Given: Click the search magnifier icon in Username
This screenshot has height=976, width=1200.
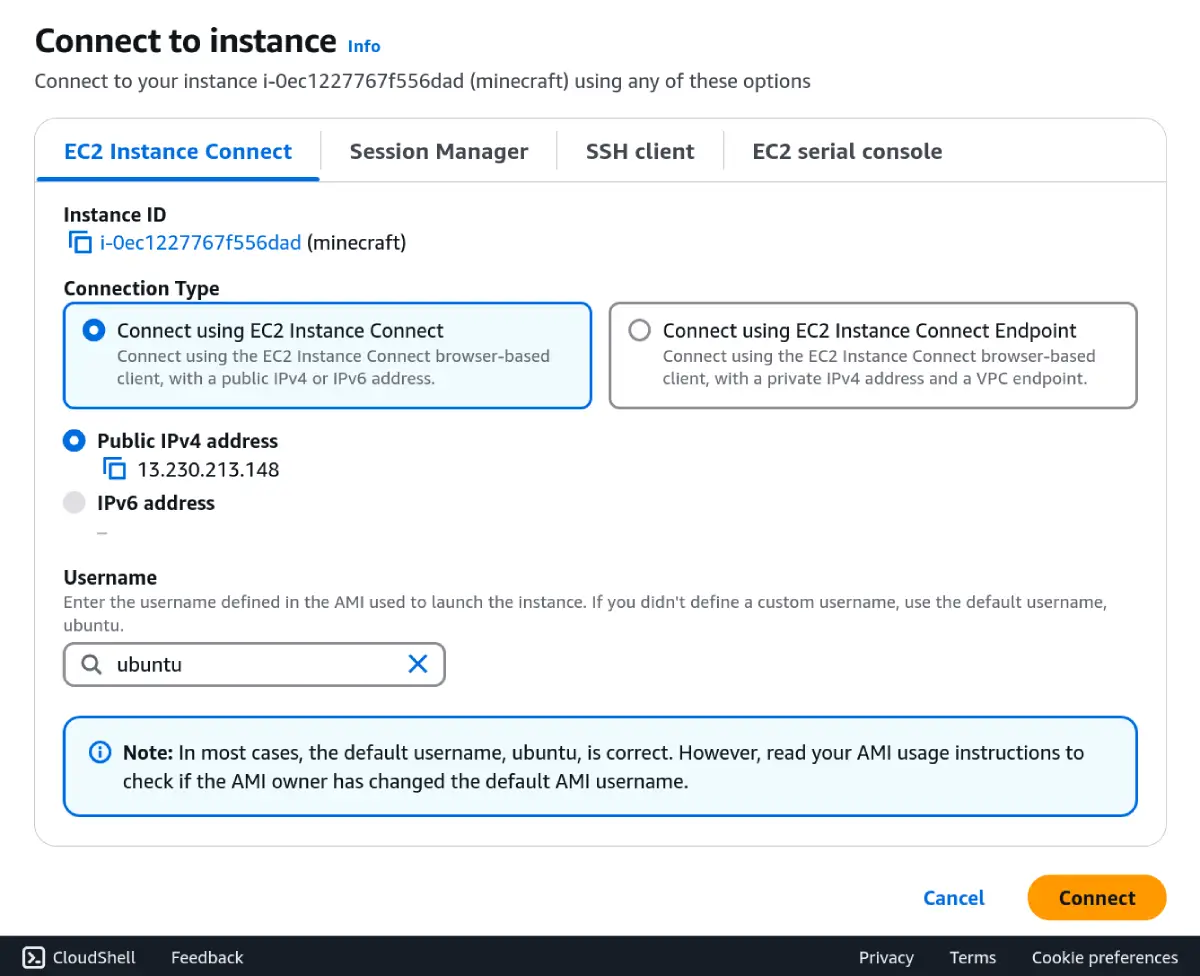Looking at the screenshot, I should click(x=91, y=664).
